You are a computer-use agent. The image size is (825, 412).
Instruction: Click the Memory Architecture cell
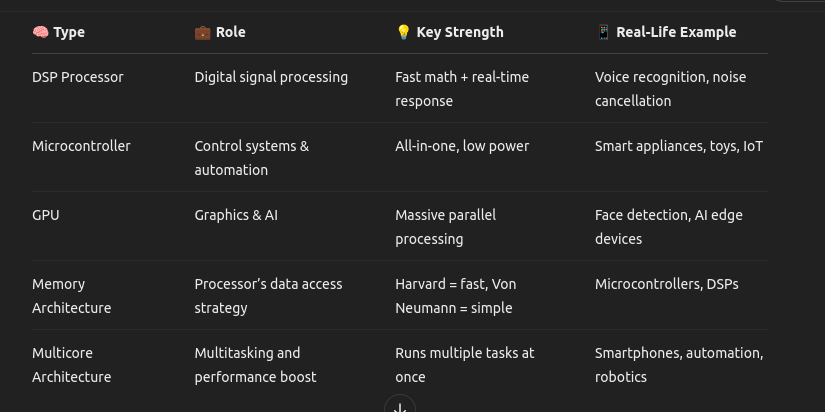72,296
